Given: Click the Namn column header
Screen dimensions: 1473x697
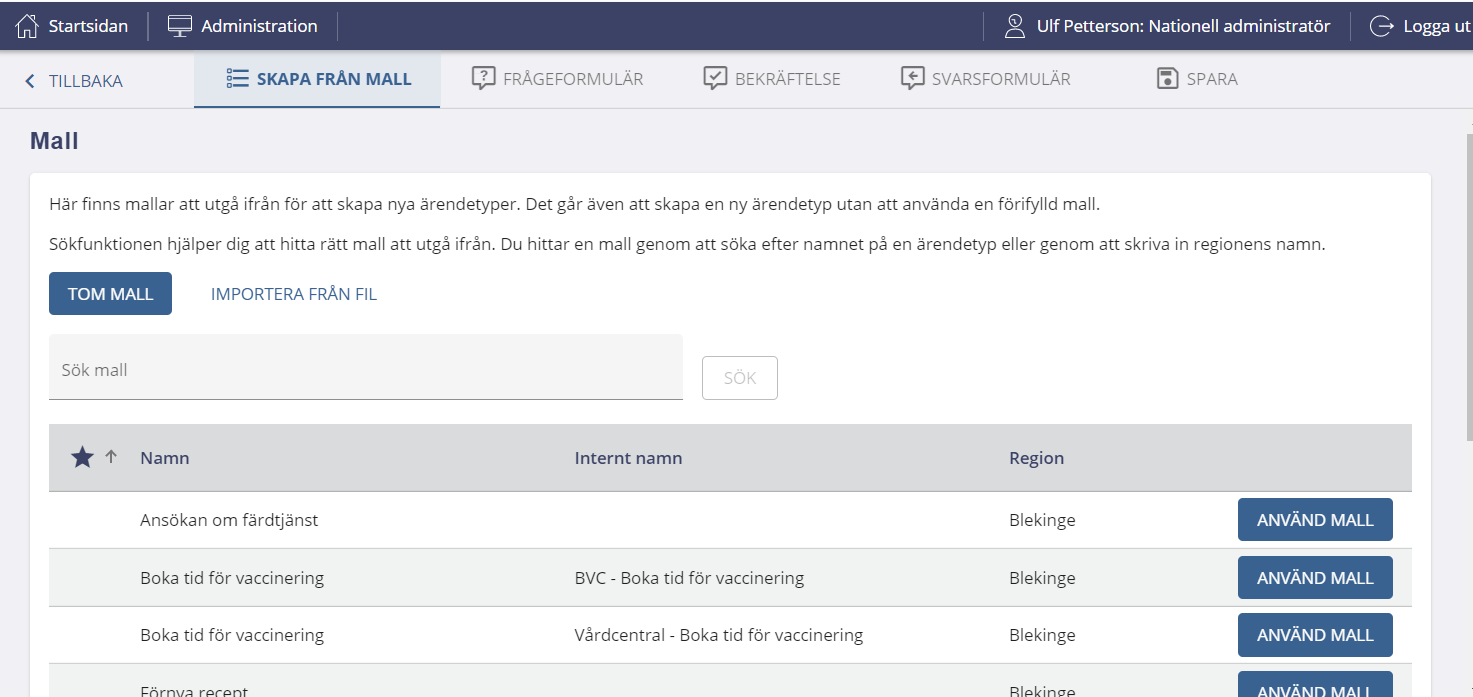Looking at the screenshot, I should click(165, 458).
